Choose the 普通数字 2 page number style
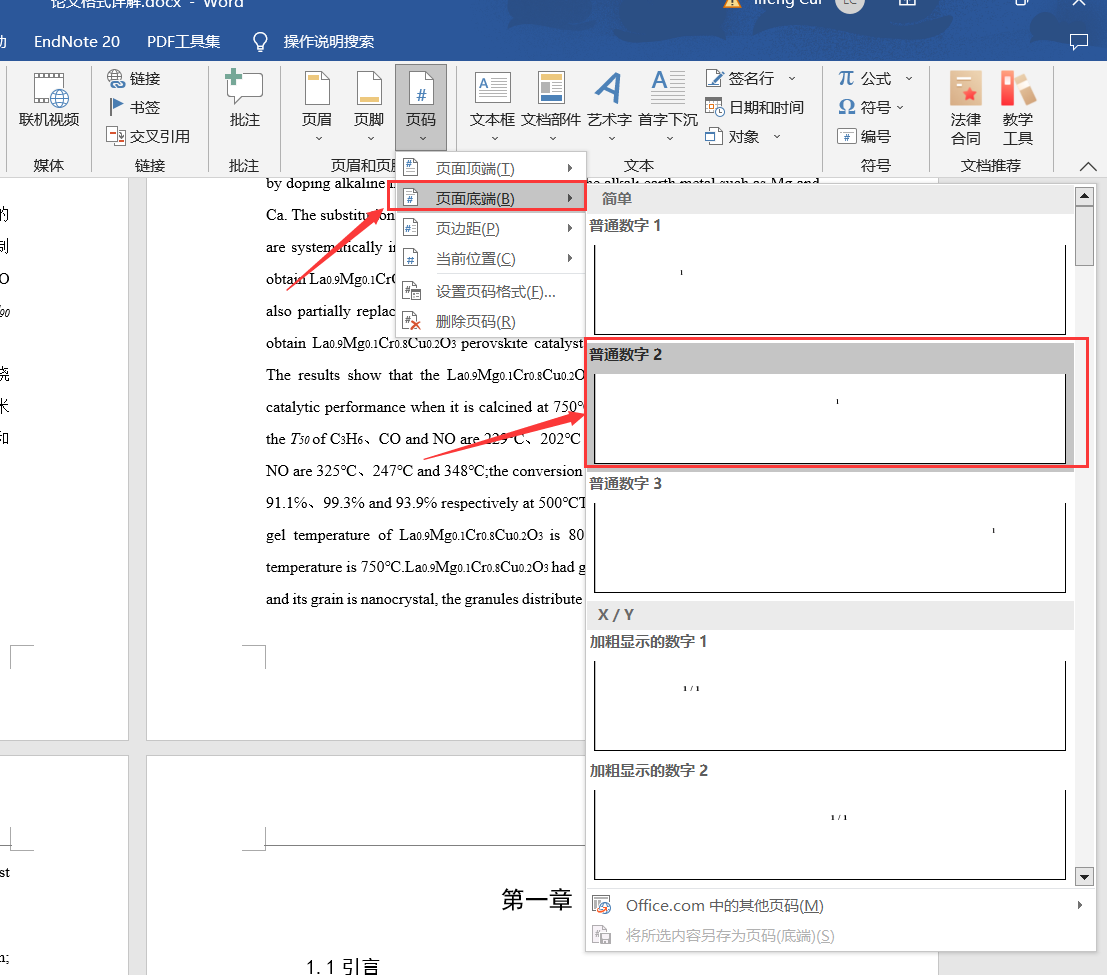Screen dimensions: 1107x975 (830, 406)
